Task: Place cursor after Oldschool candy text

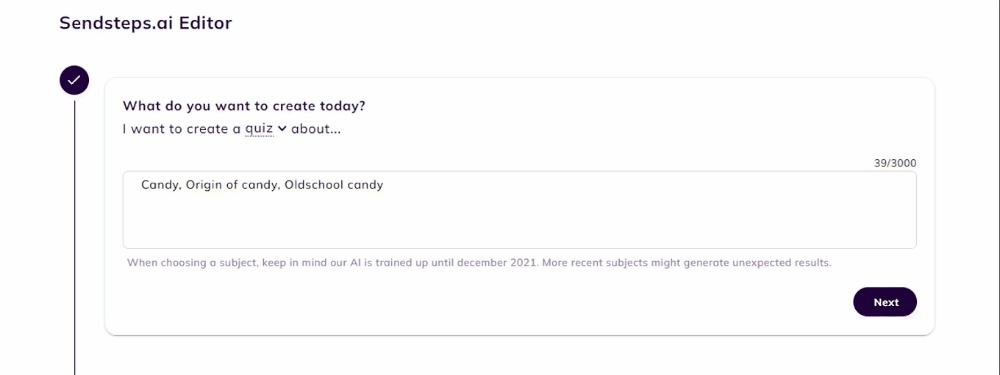Action: pos(384,185)
